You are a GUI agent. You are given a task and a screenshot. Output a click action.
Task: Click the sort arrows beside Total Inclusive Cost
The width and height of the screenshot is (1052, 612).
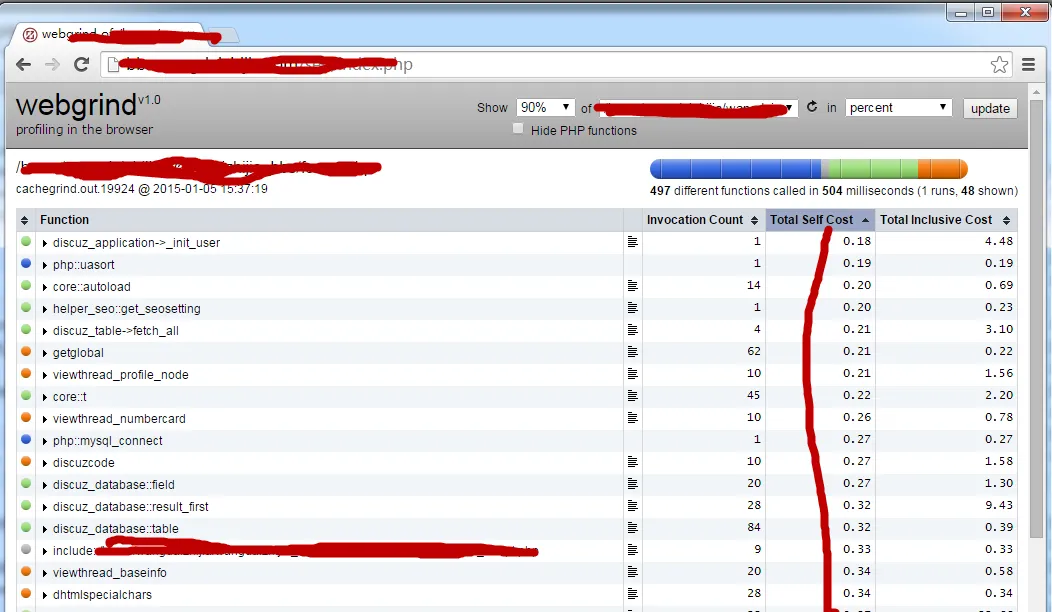click(1006, 220)
